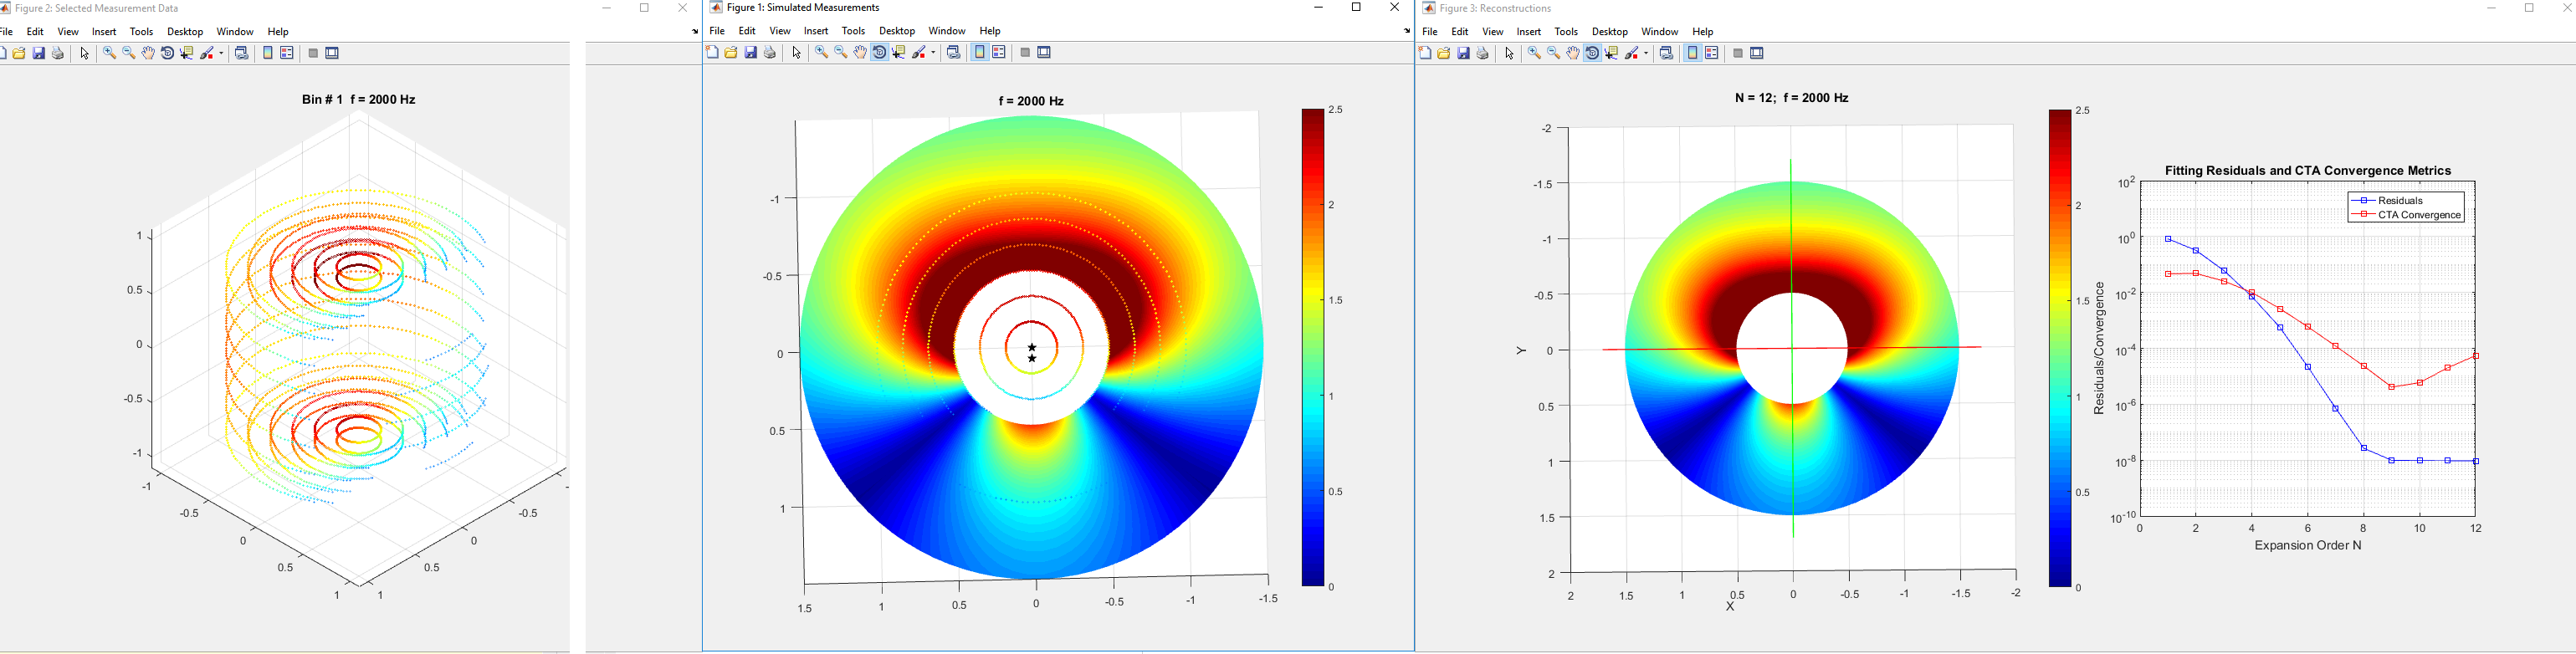
Task: Click Open File icon in Figure 1 toolbar
Action: coord(731,52)
